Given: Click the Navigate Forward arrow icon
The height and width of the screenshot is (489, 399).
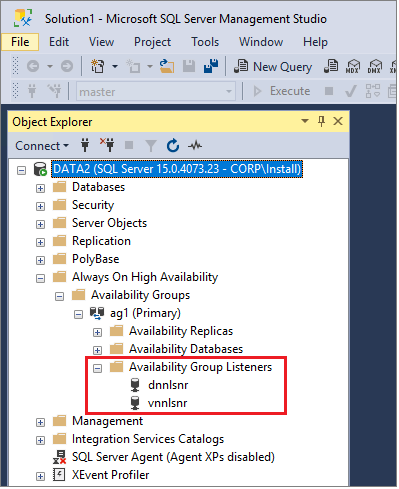Looking at the screenshot, I should tap(67, 66).
